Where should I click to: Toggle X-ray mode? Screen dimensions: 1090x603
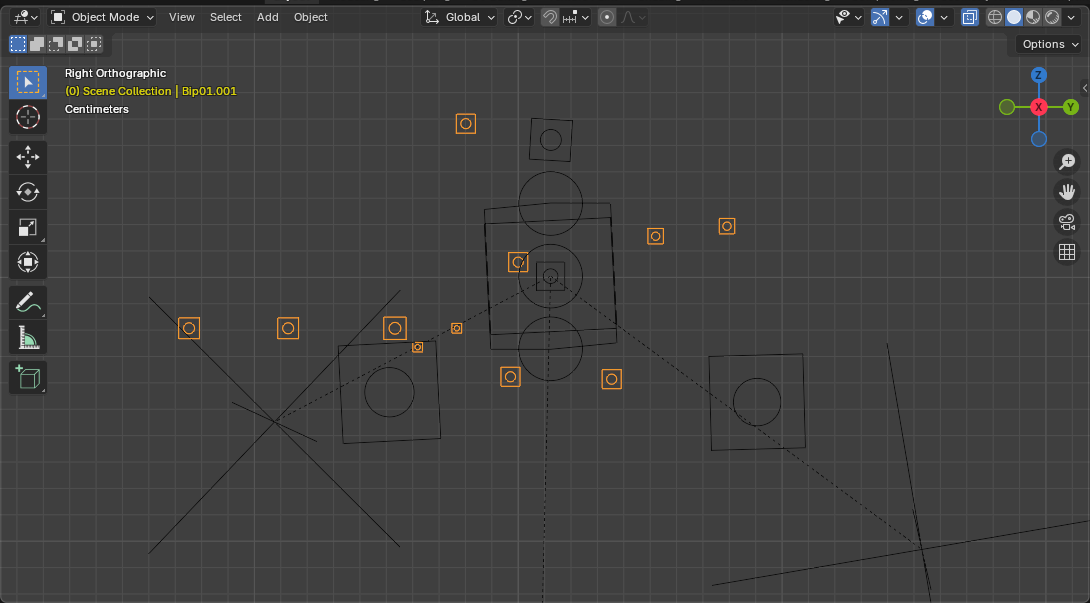click(970, 17)
